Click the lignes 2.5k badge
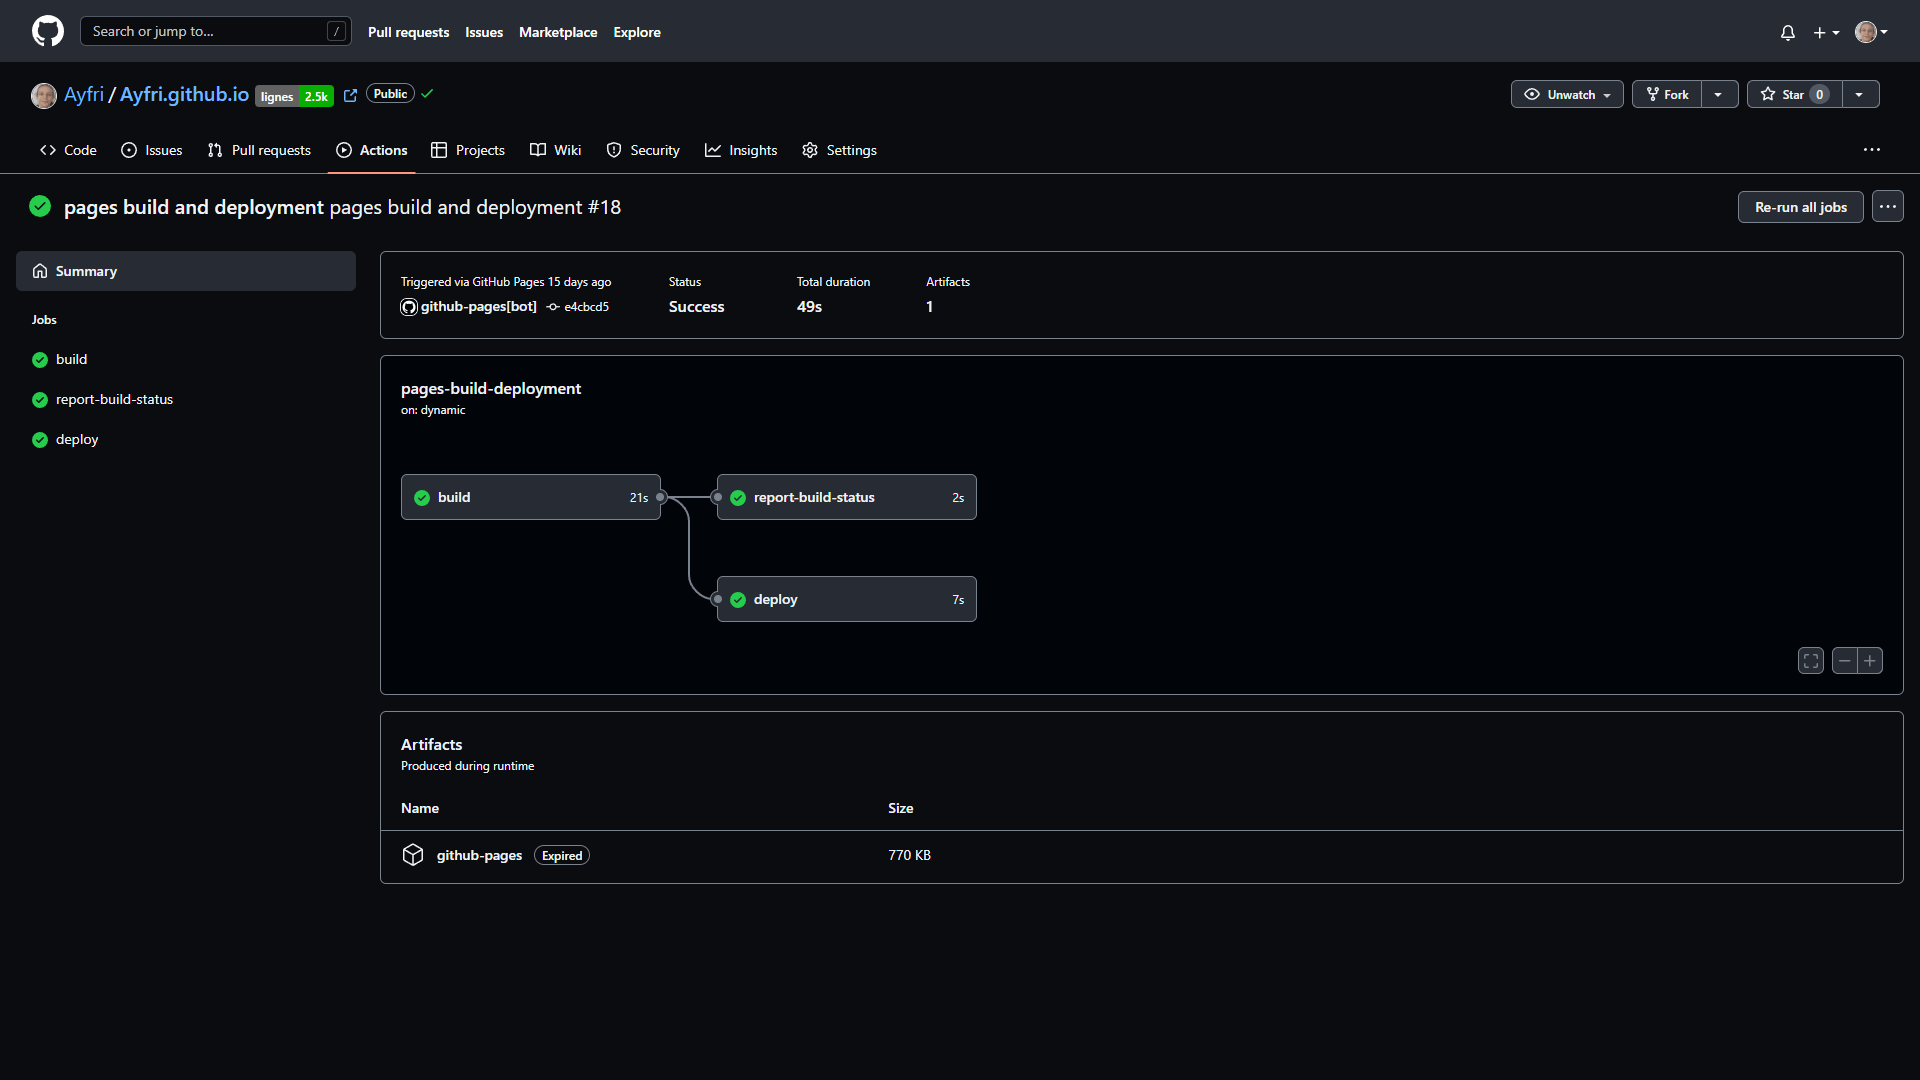Viewport: 1920px width, 1080px height. pyautogui.click(x=294, y=96)
